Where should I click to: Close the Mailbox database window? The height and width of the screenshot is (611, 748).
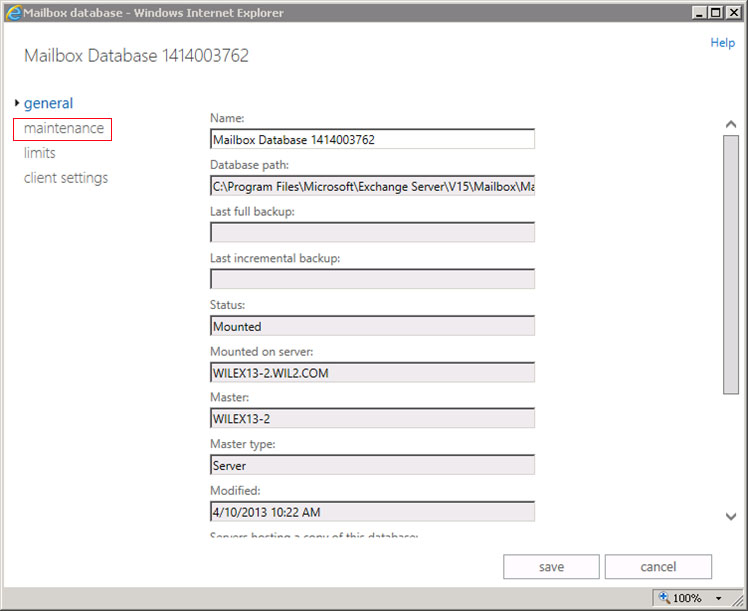[733, 13]
